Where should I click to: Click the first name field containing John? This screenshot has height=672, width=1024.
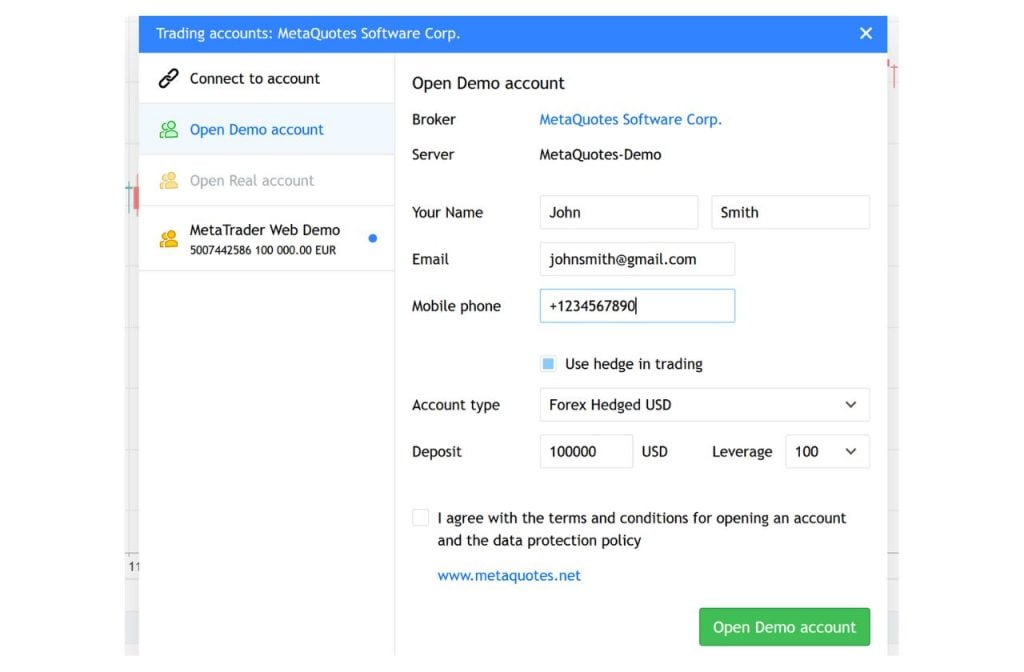click(618, 212)
